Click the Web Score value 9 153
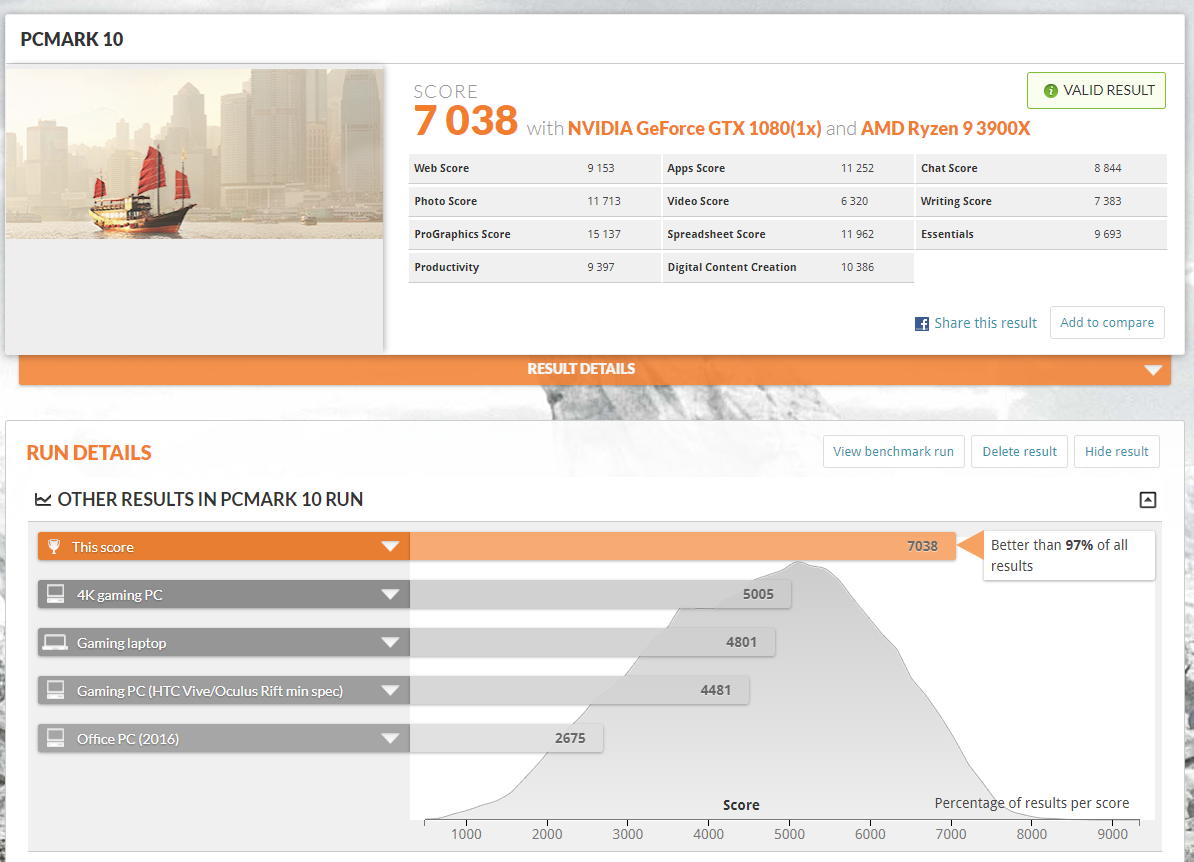Viewport: 1194px width, 862px height. click(601, 168)
